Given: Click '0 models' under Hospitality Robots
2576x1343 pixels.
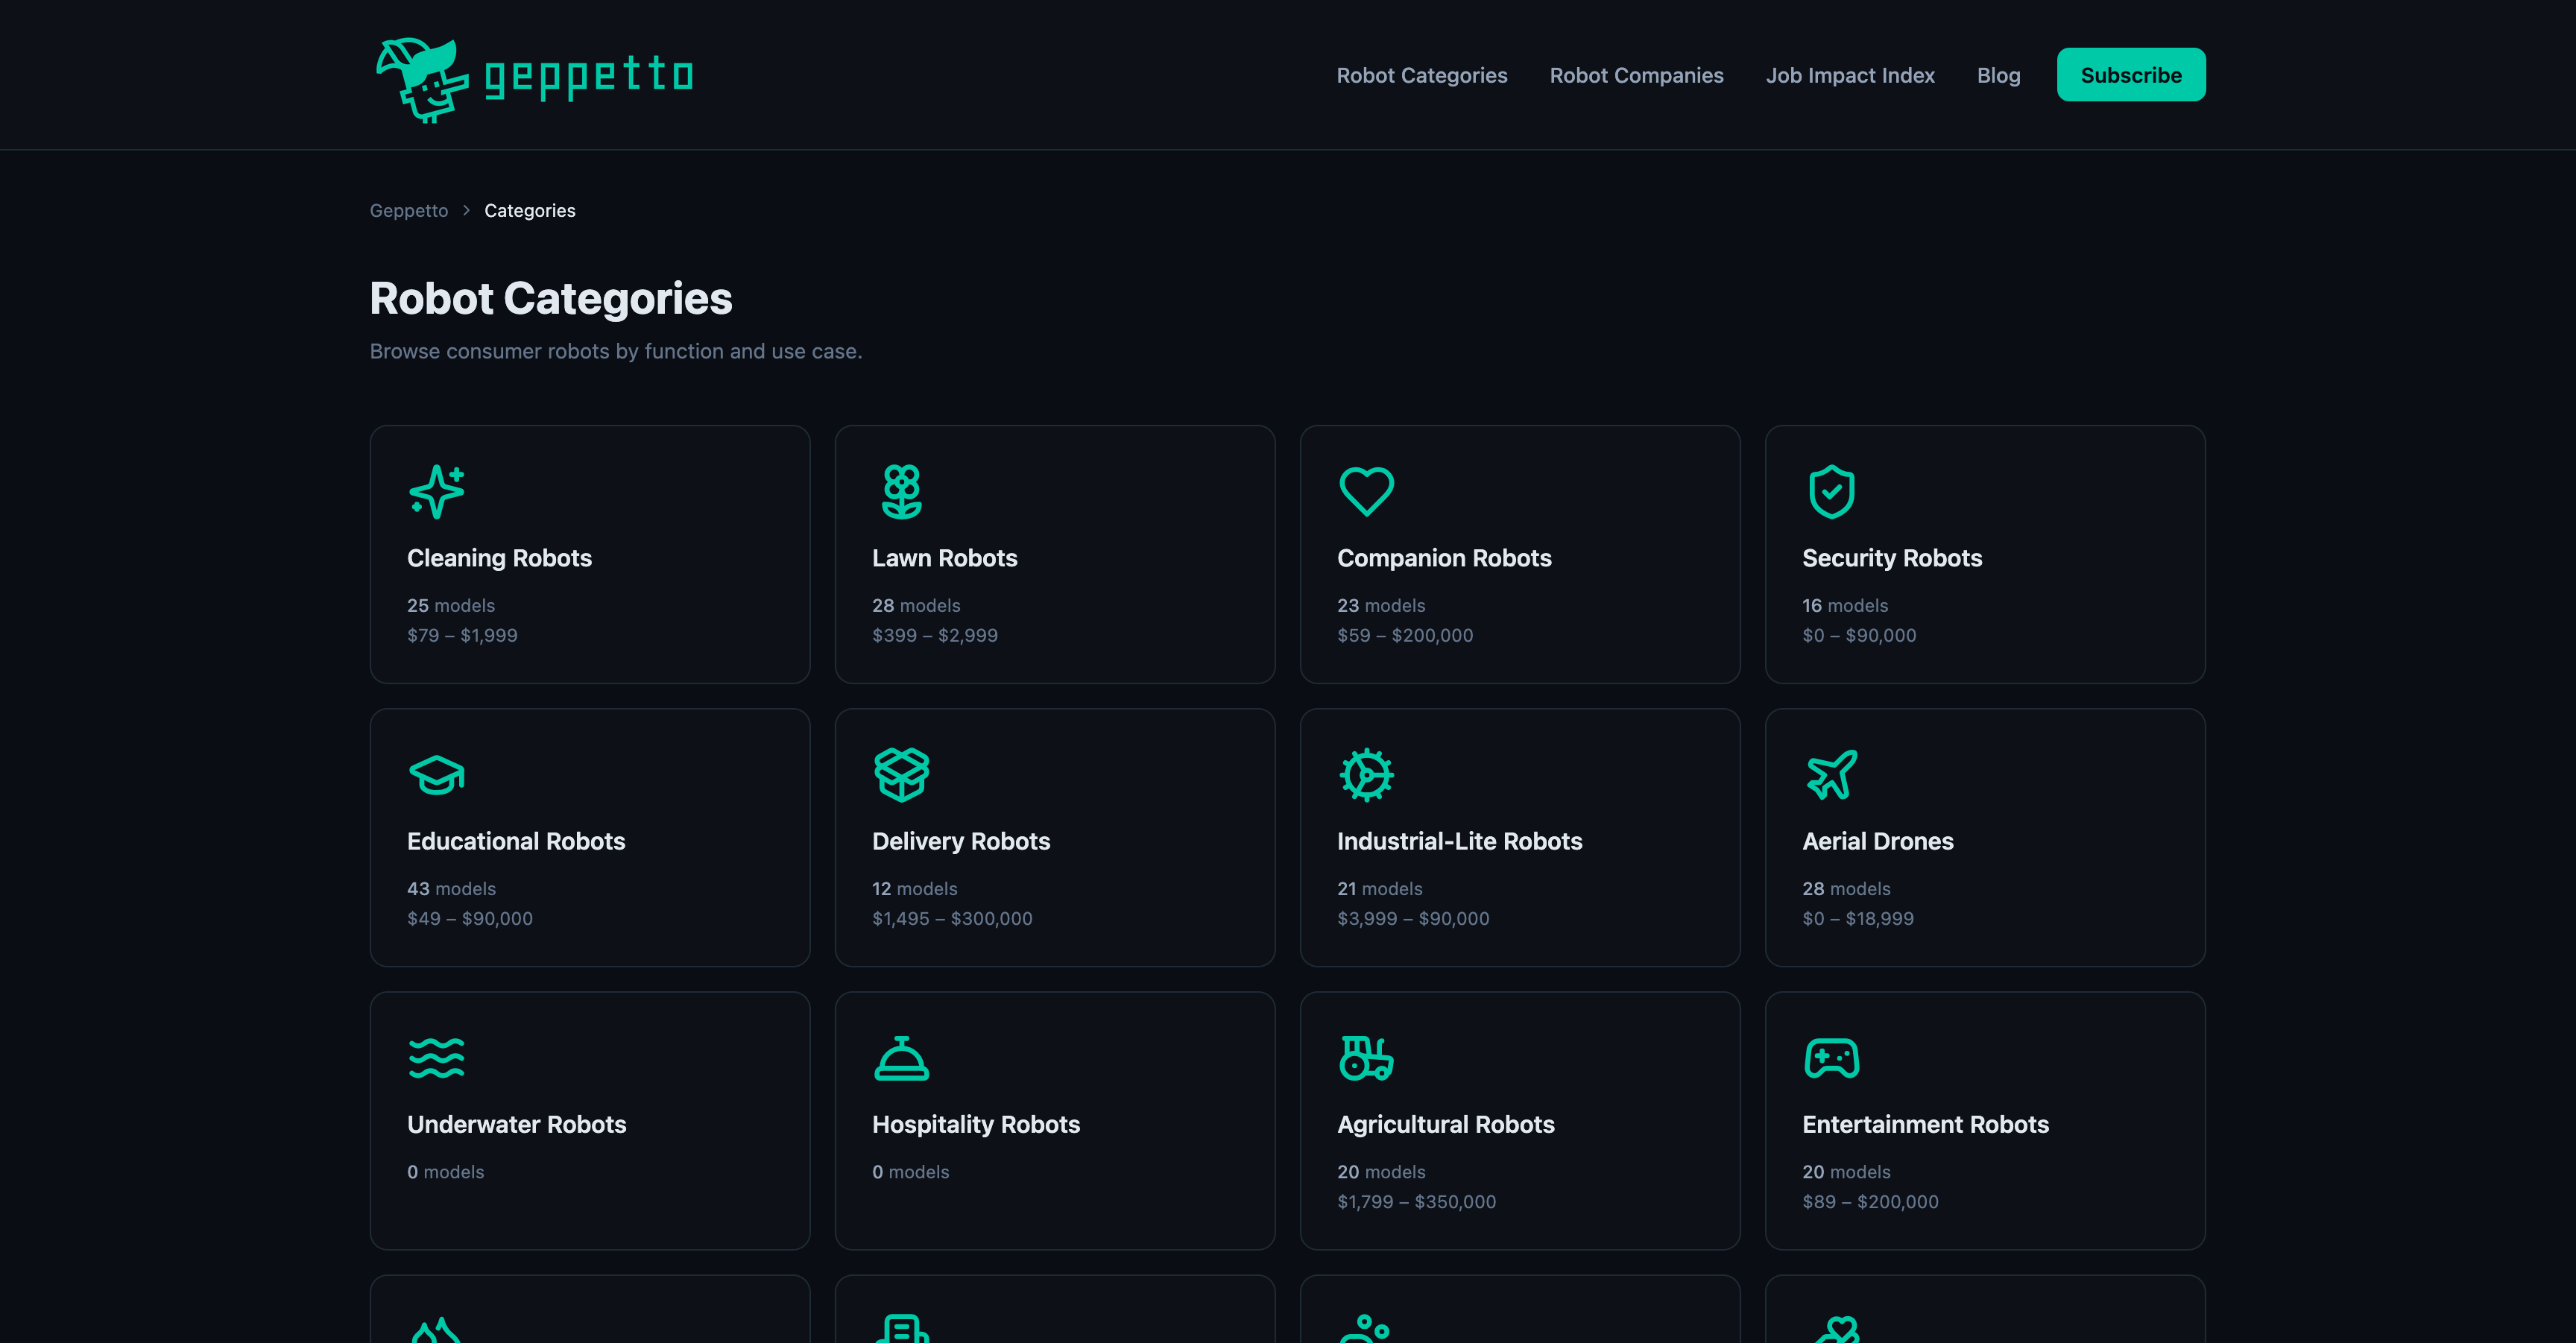Looking at the screenshot, I should (910, 1171).
